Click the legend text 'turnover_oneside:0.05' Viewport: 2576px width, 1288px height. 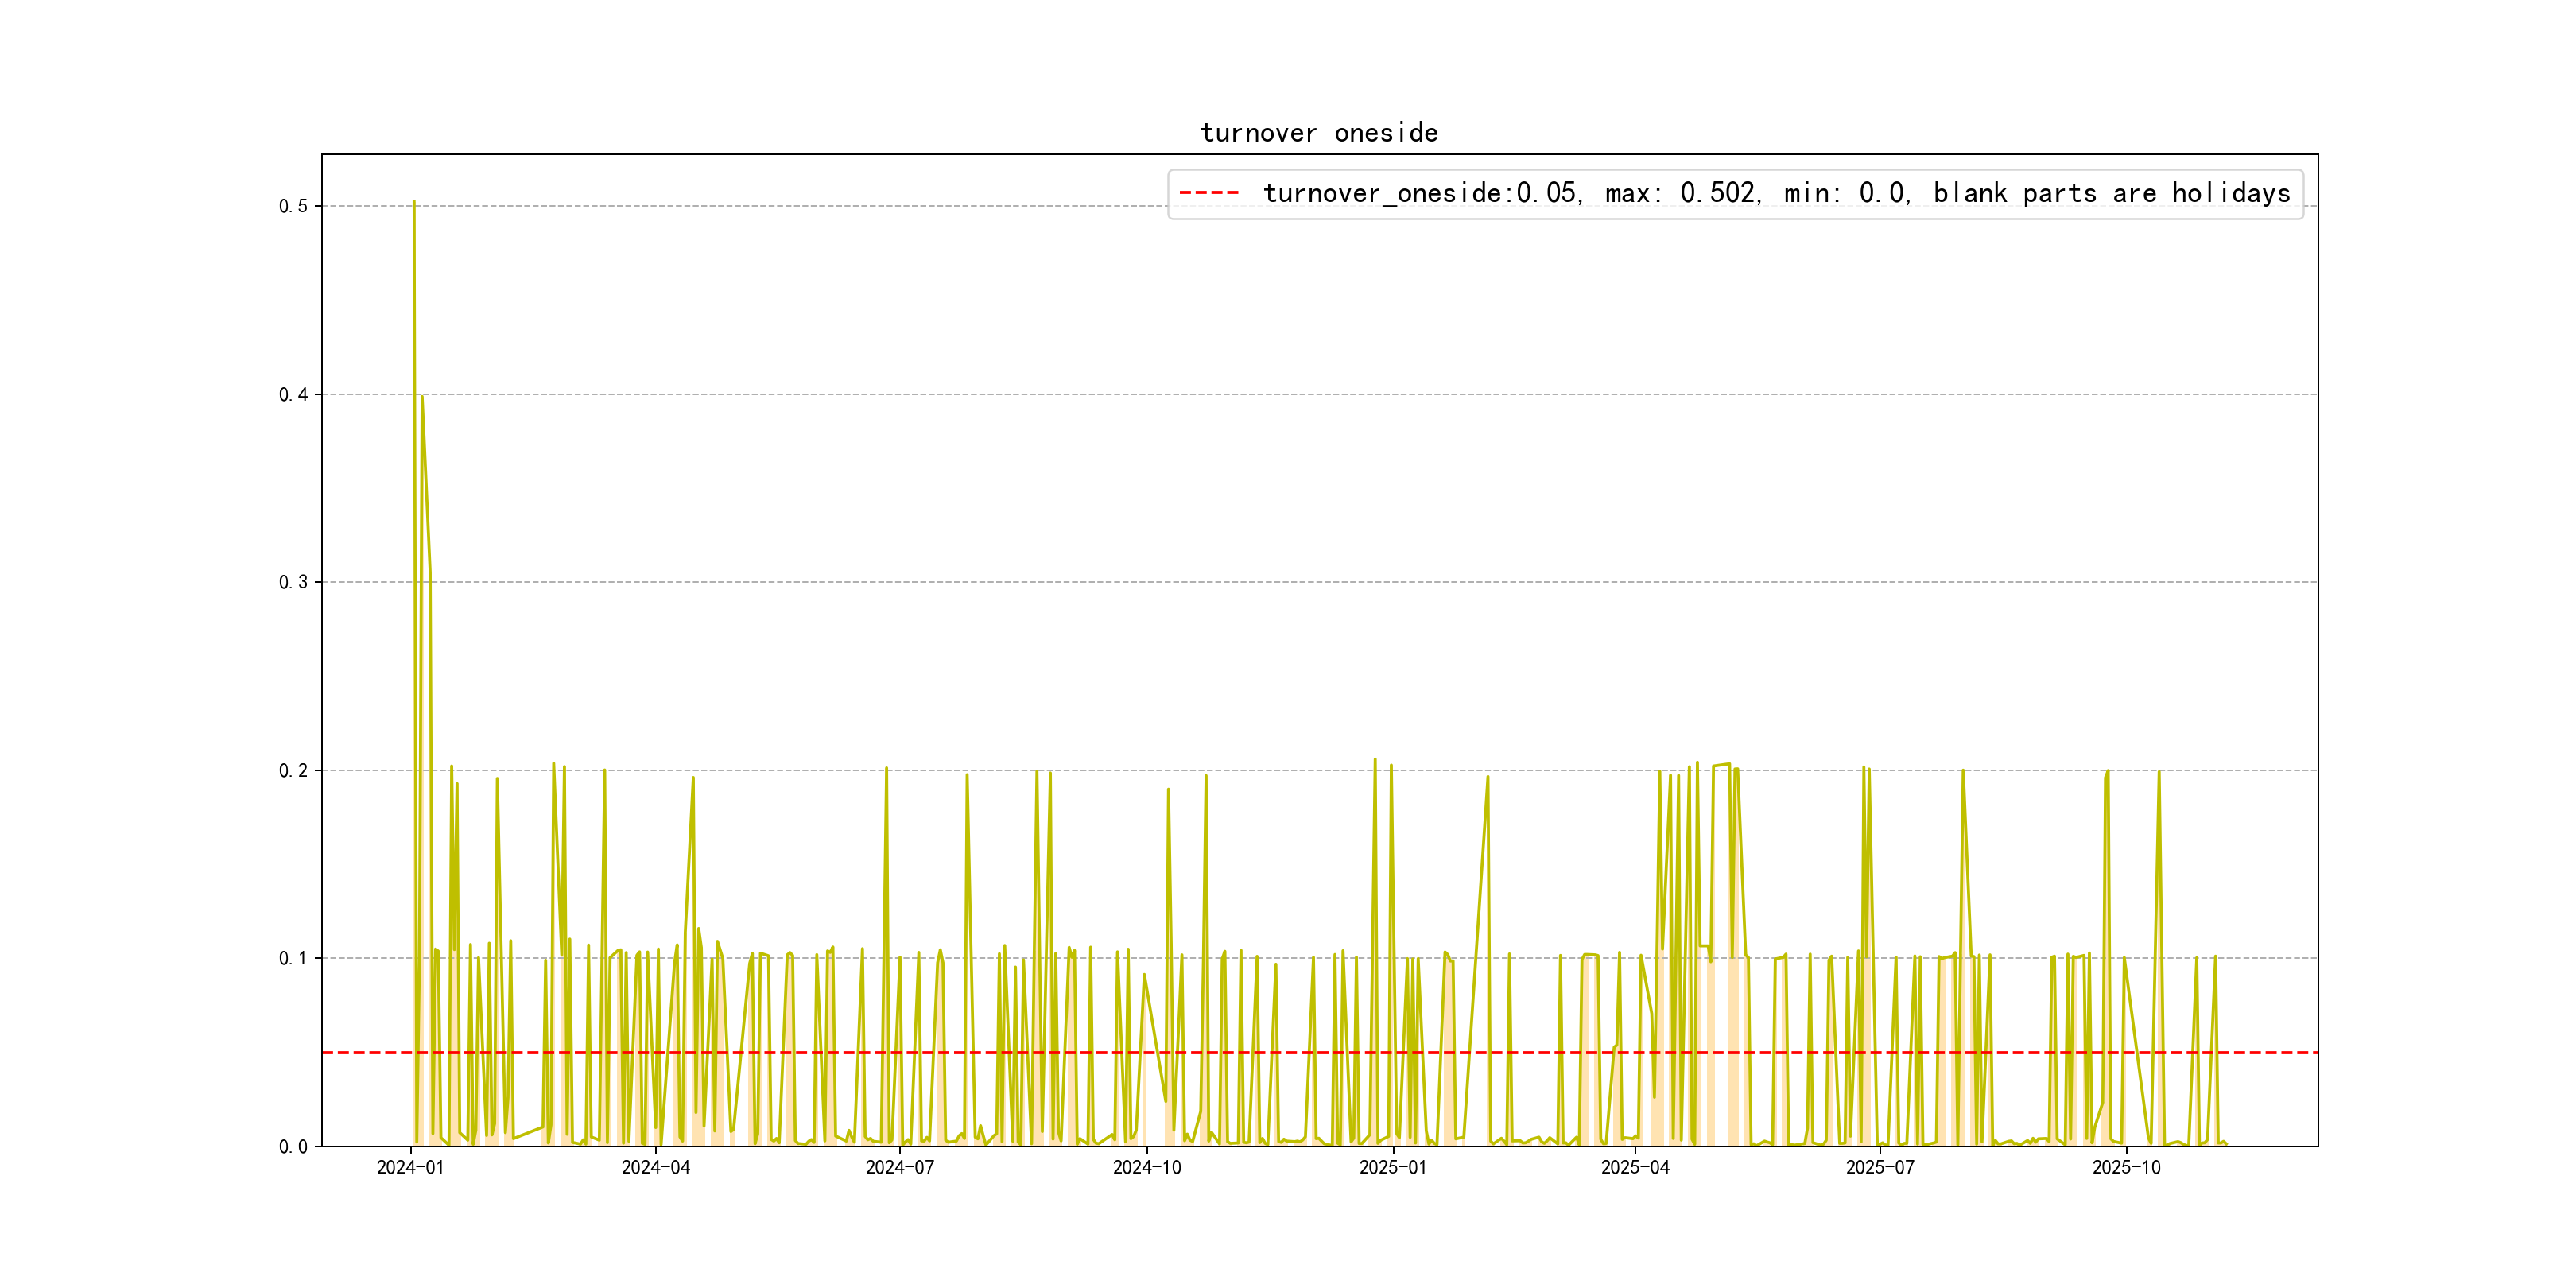click(1420, 193)
